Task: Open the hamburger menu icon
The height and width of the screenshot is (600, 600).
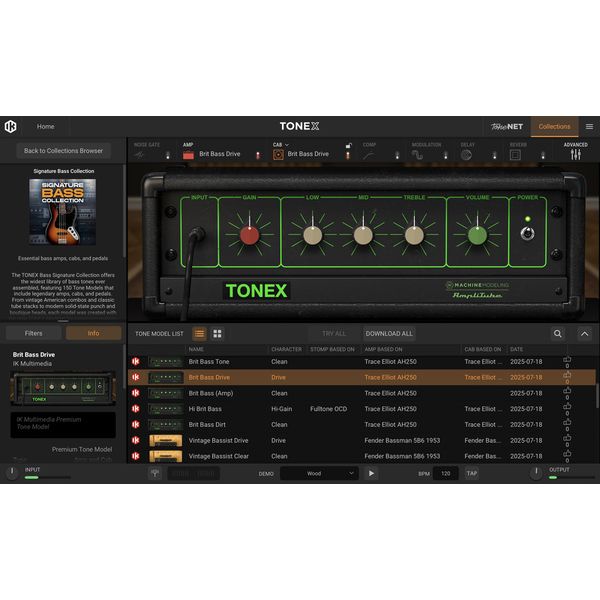Action: tap(589, 127)
